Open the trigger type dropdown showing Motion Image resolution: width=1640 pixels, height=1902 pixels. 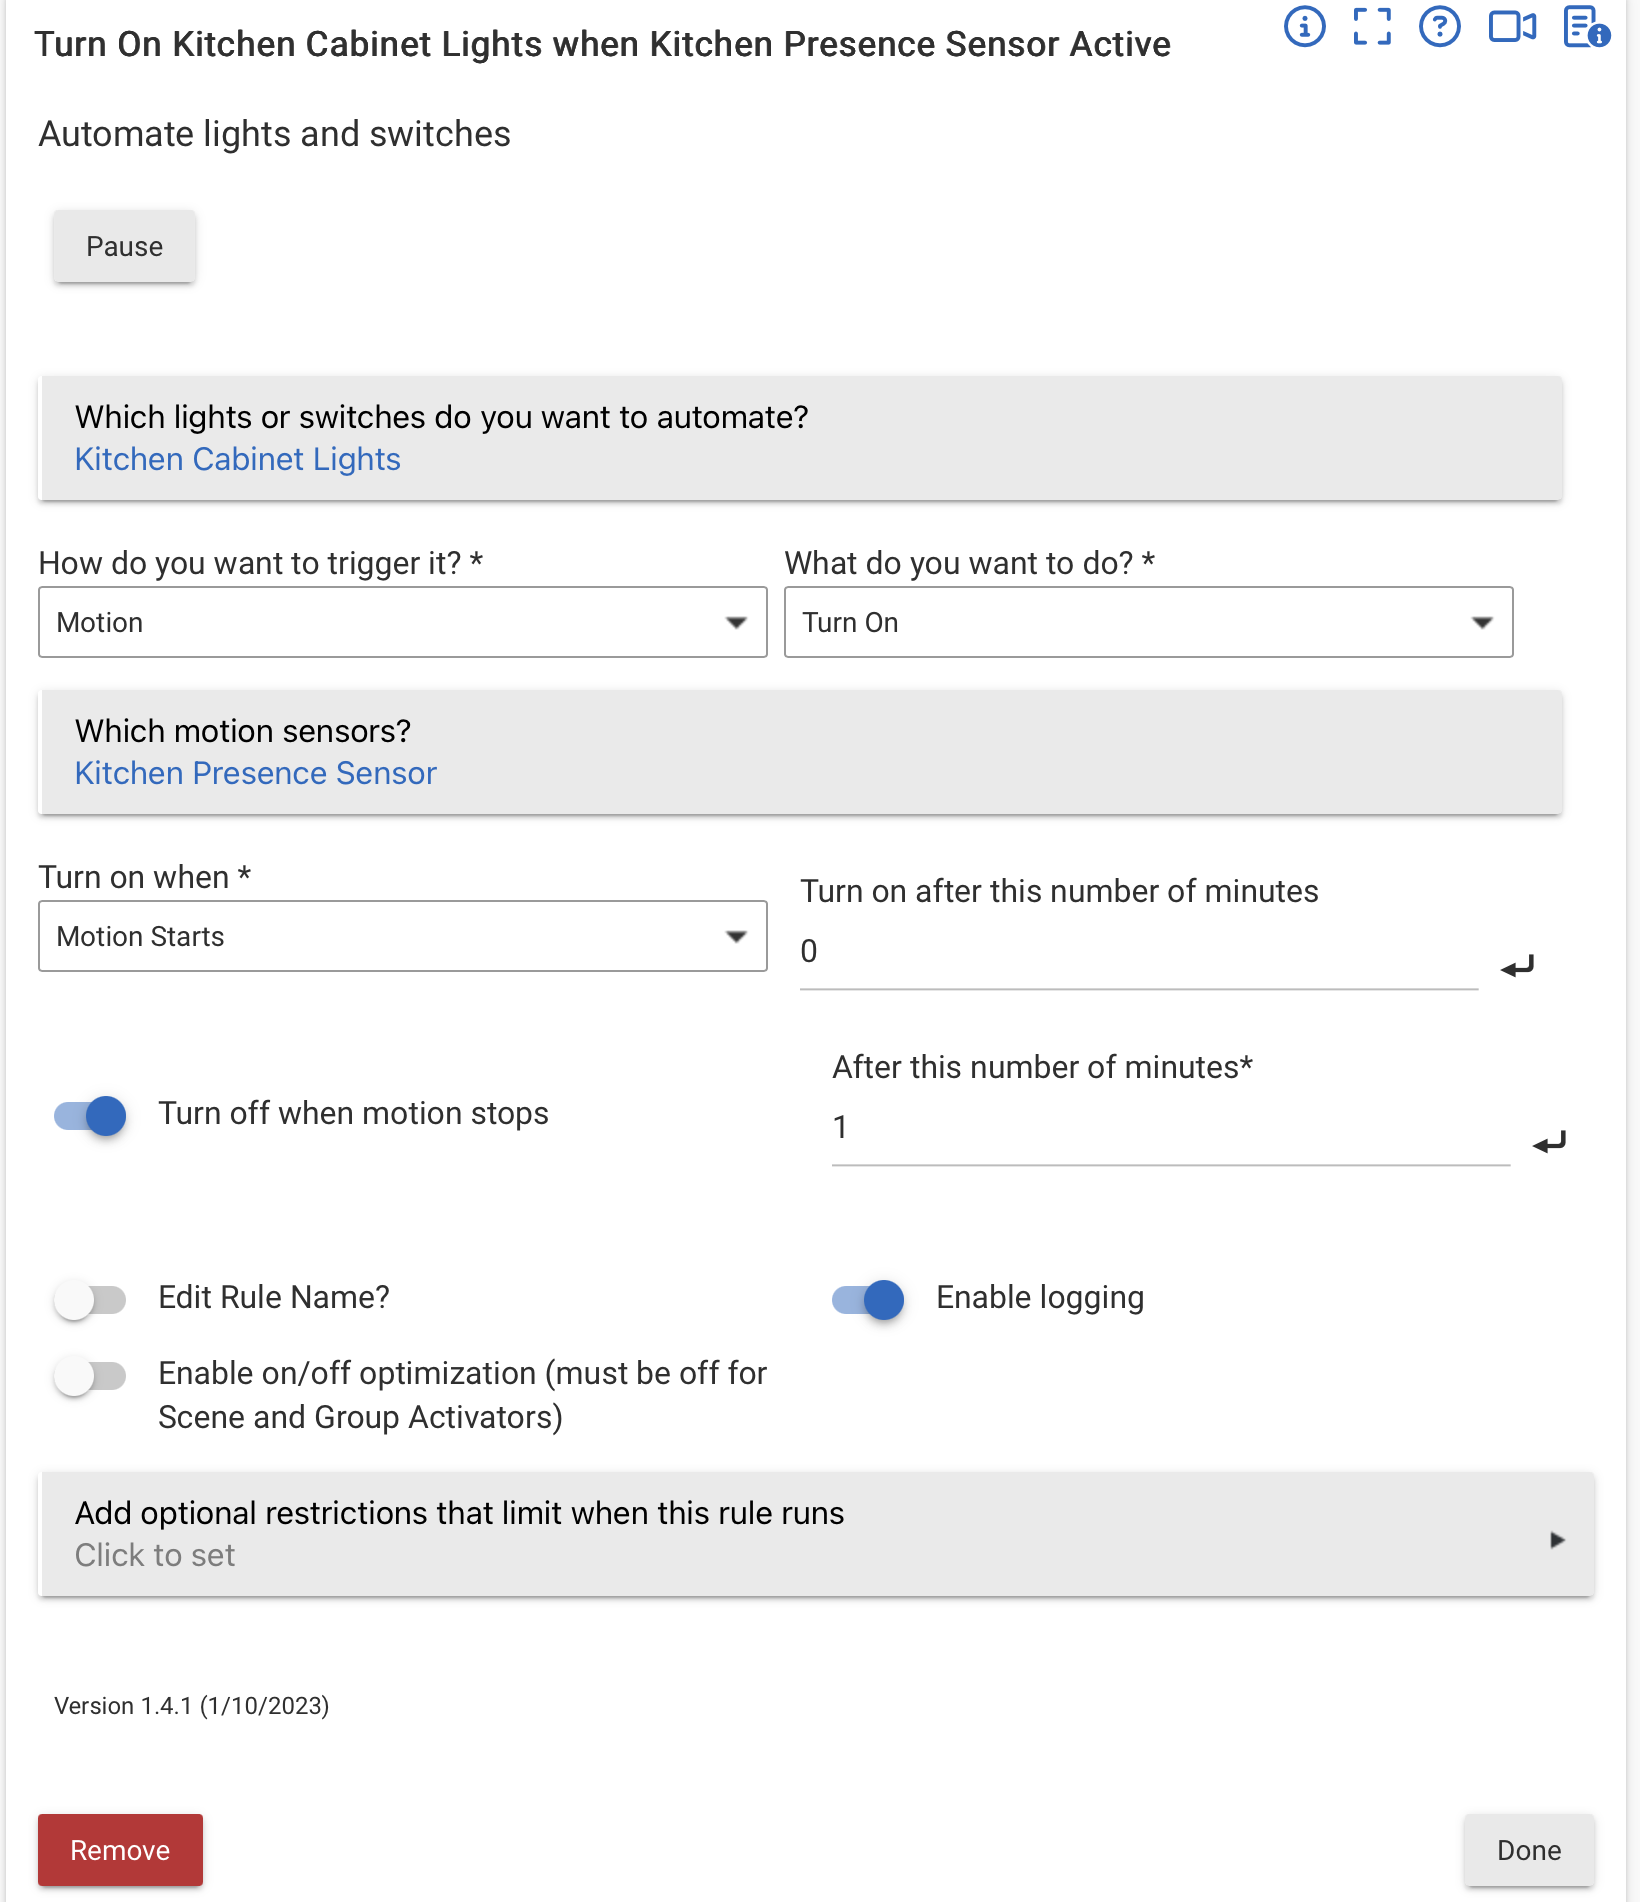click(x=402, y=622)
